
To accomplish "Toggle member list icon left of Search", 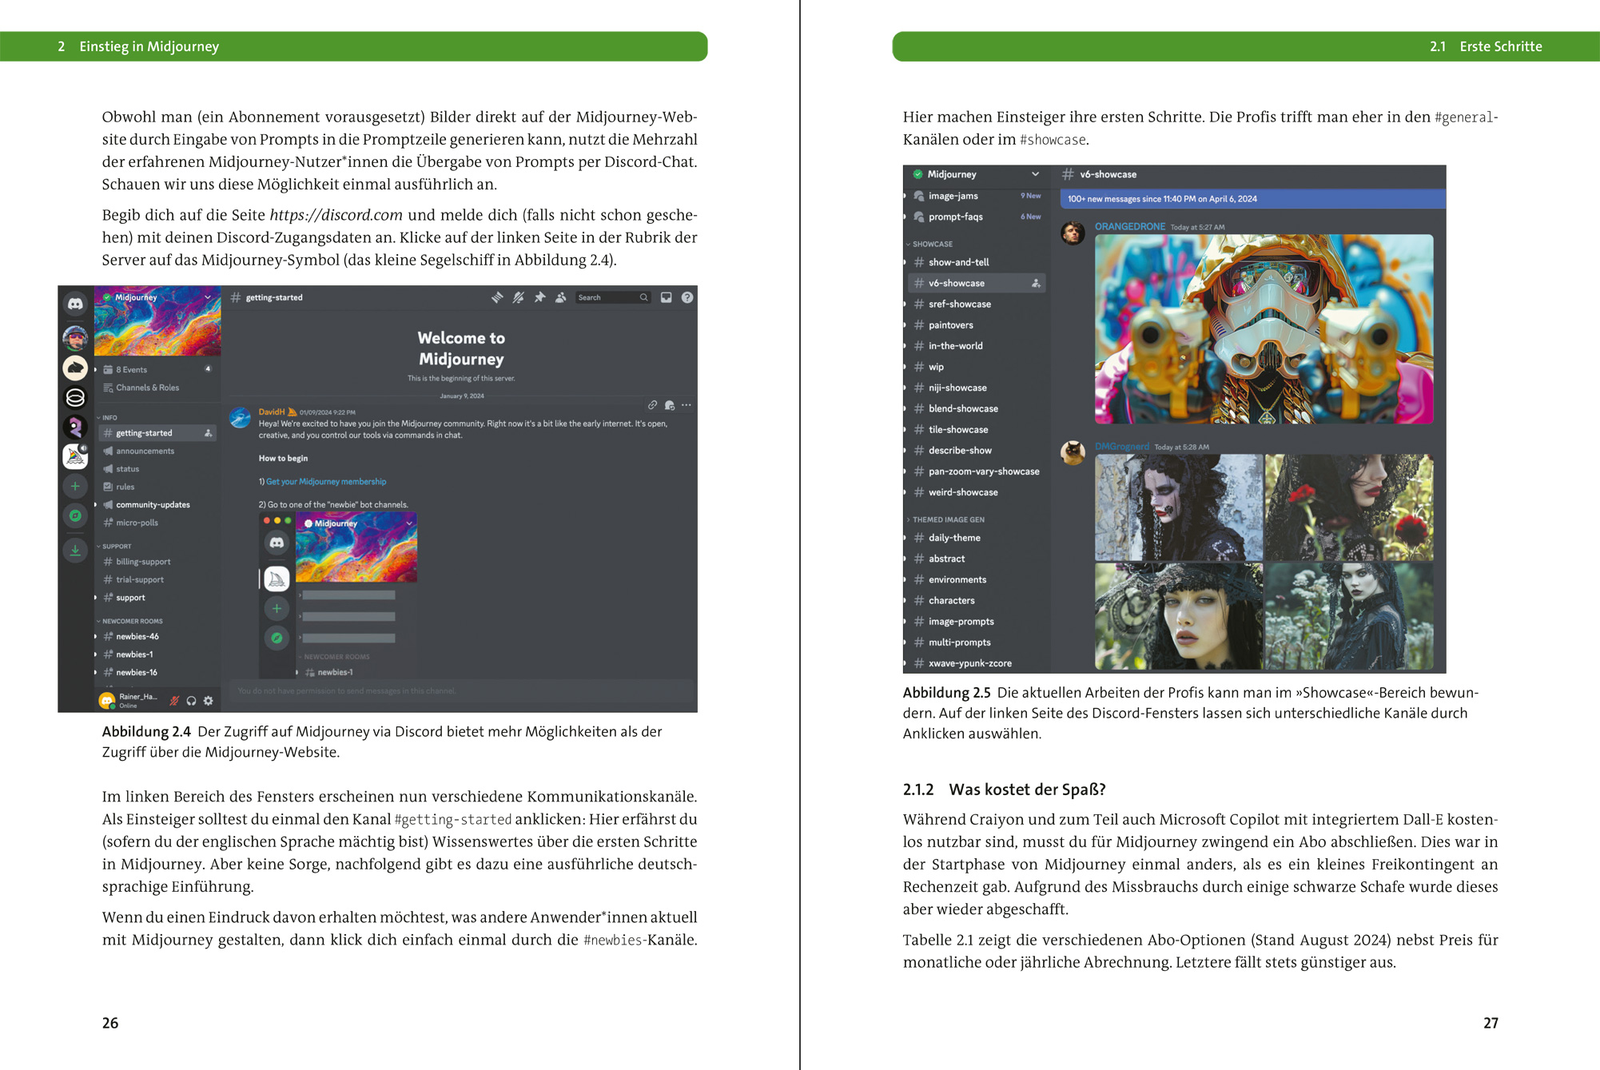I will (560, 297).
